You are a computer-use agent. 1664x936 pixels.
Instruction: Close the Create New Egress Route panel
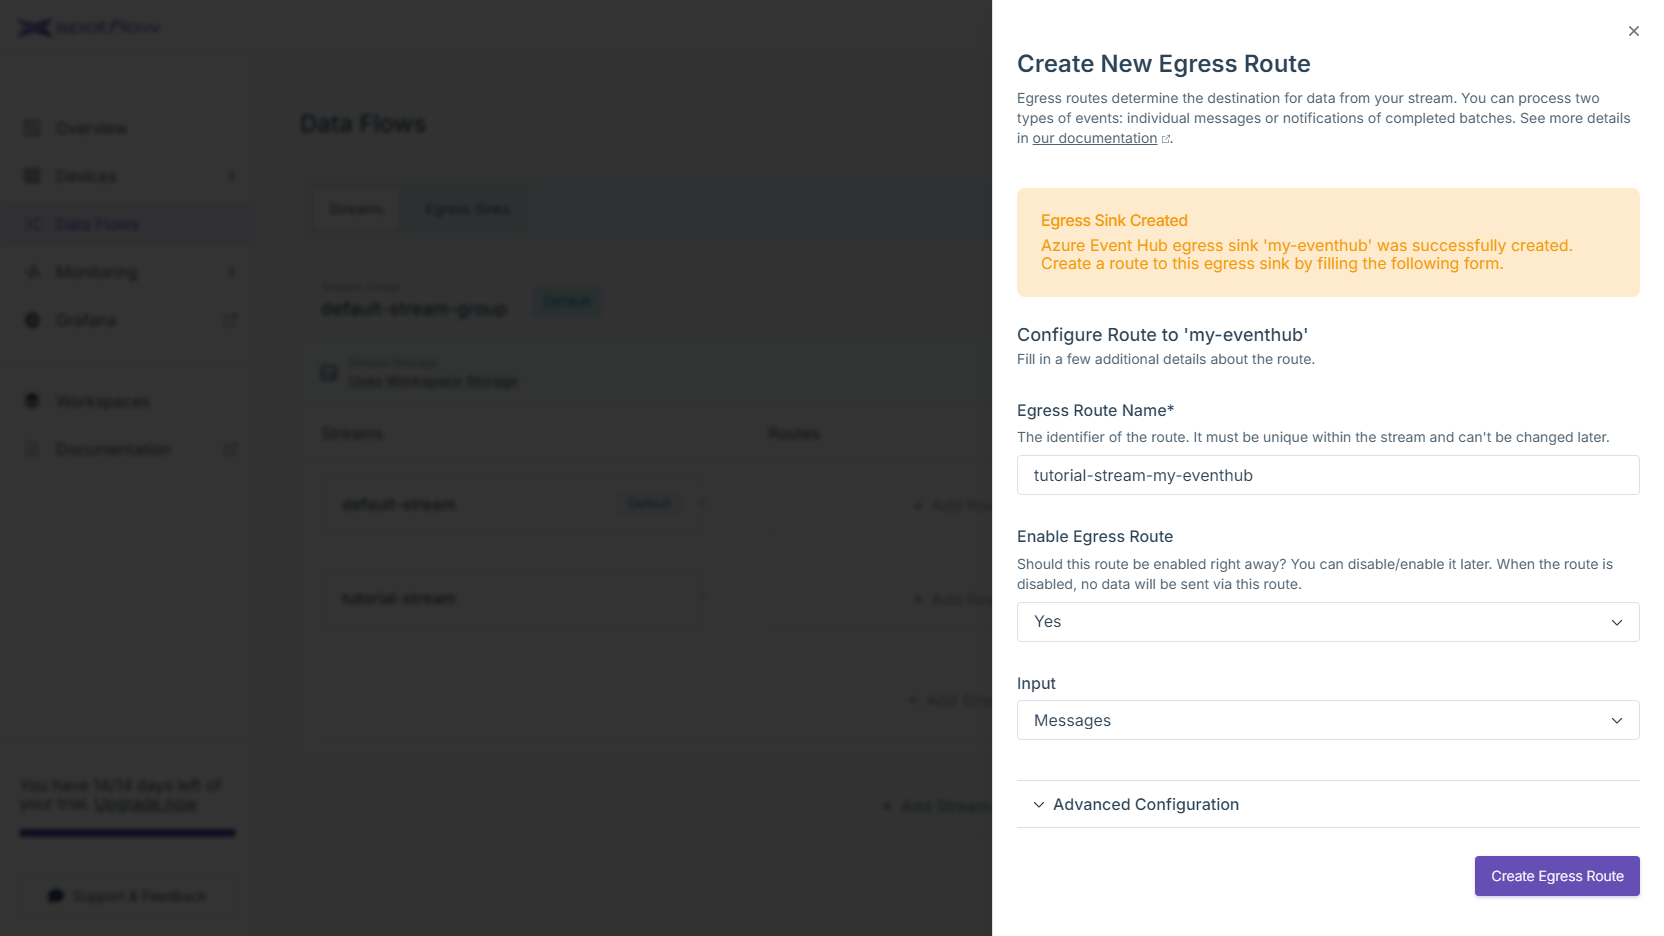(x=1633, y=31)
